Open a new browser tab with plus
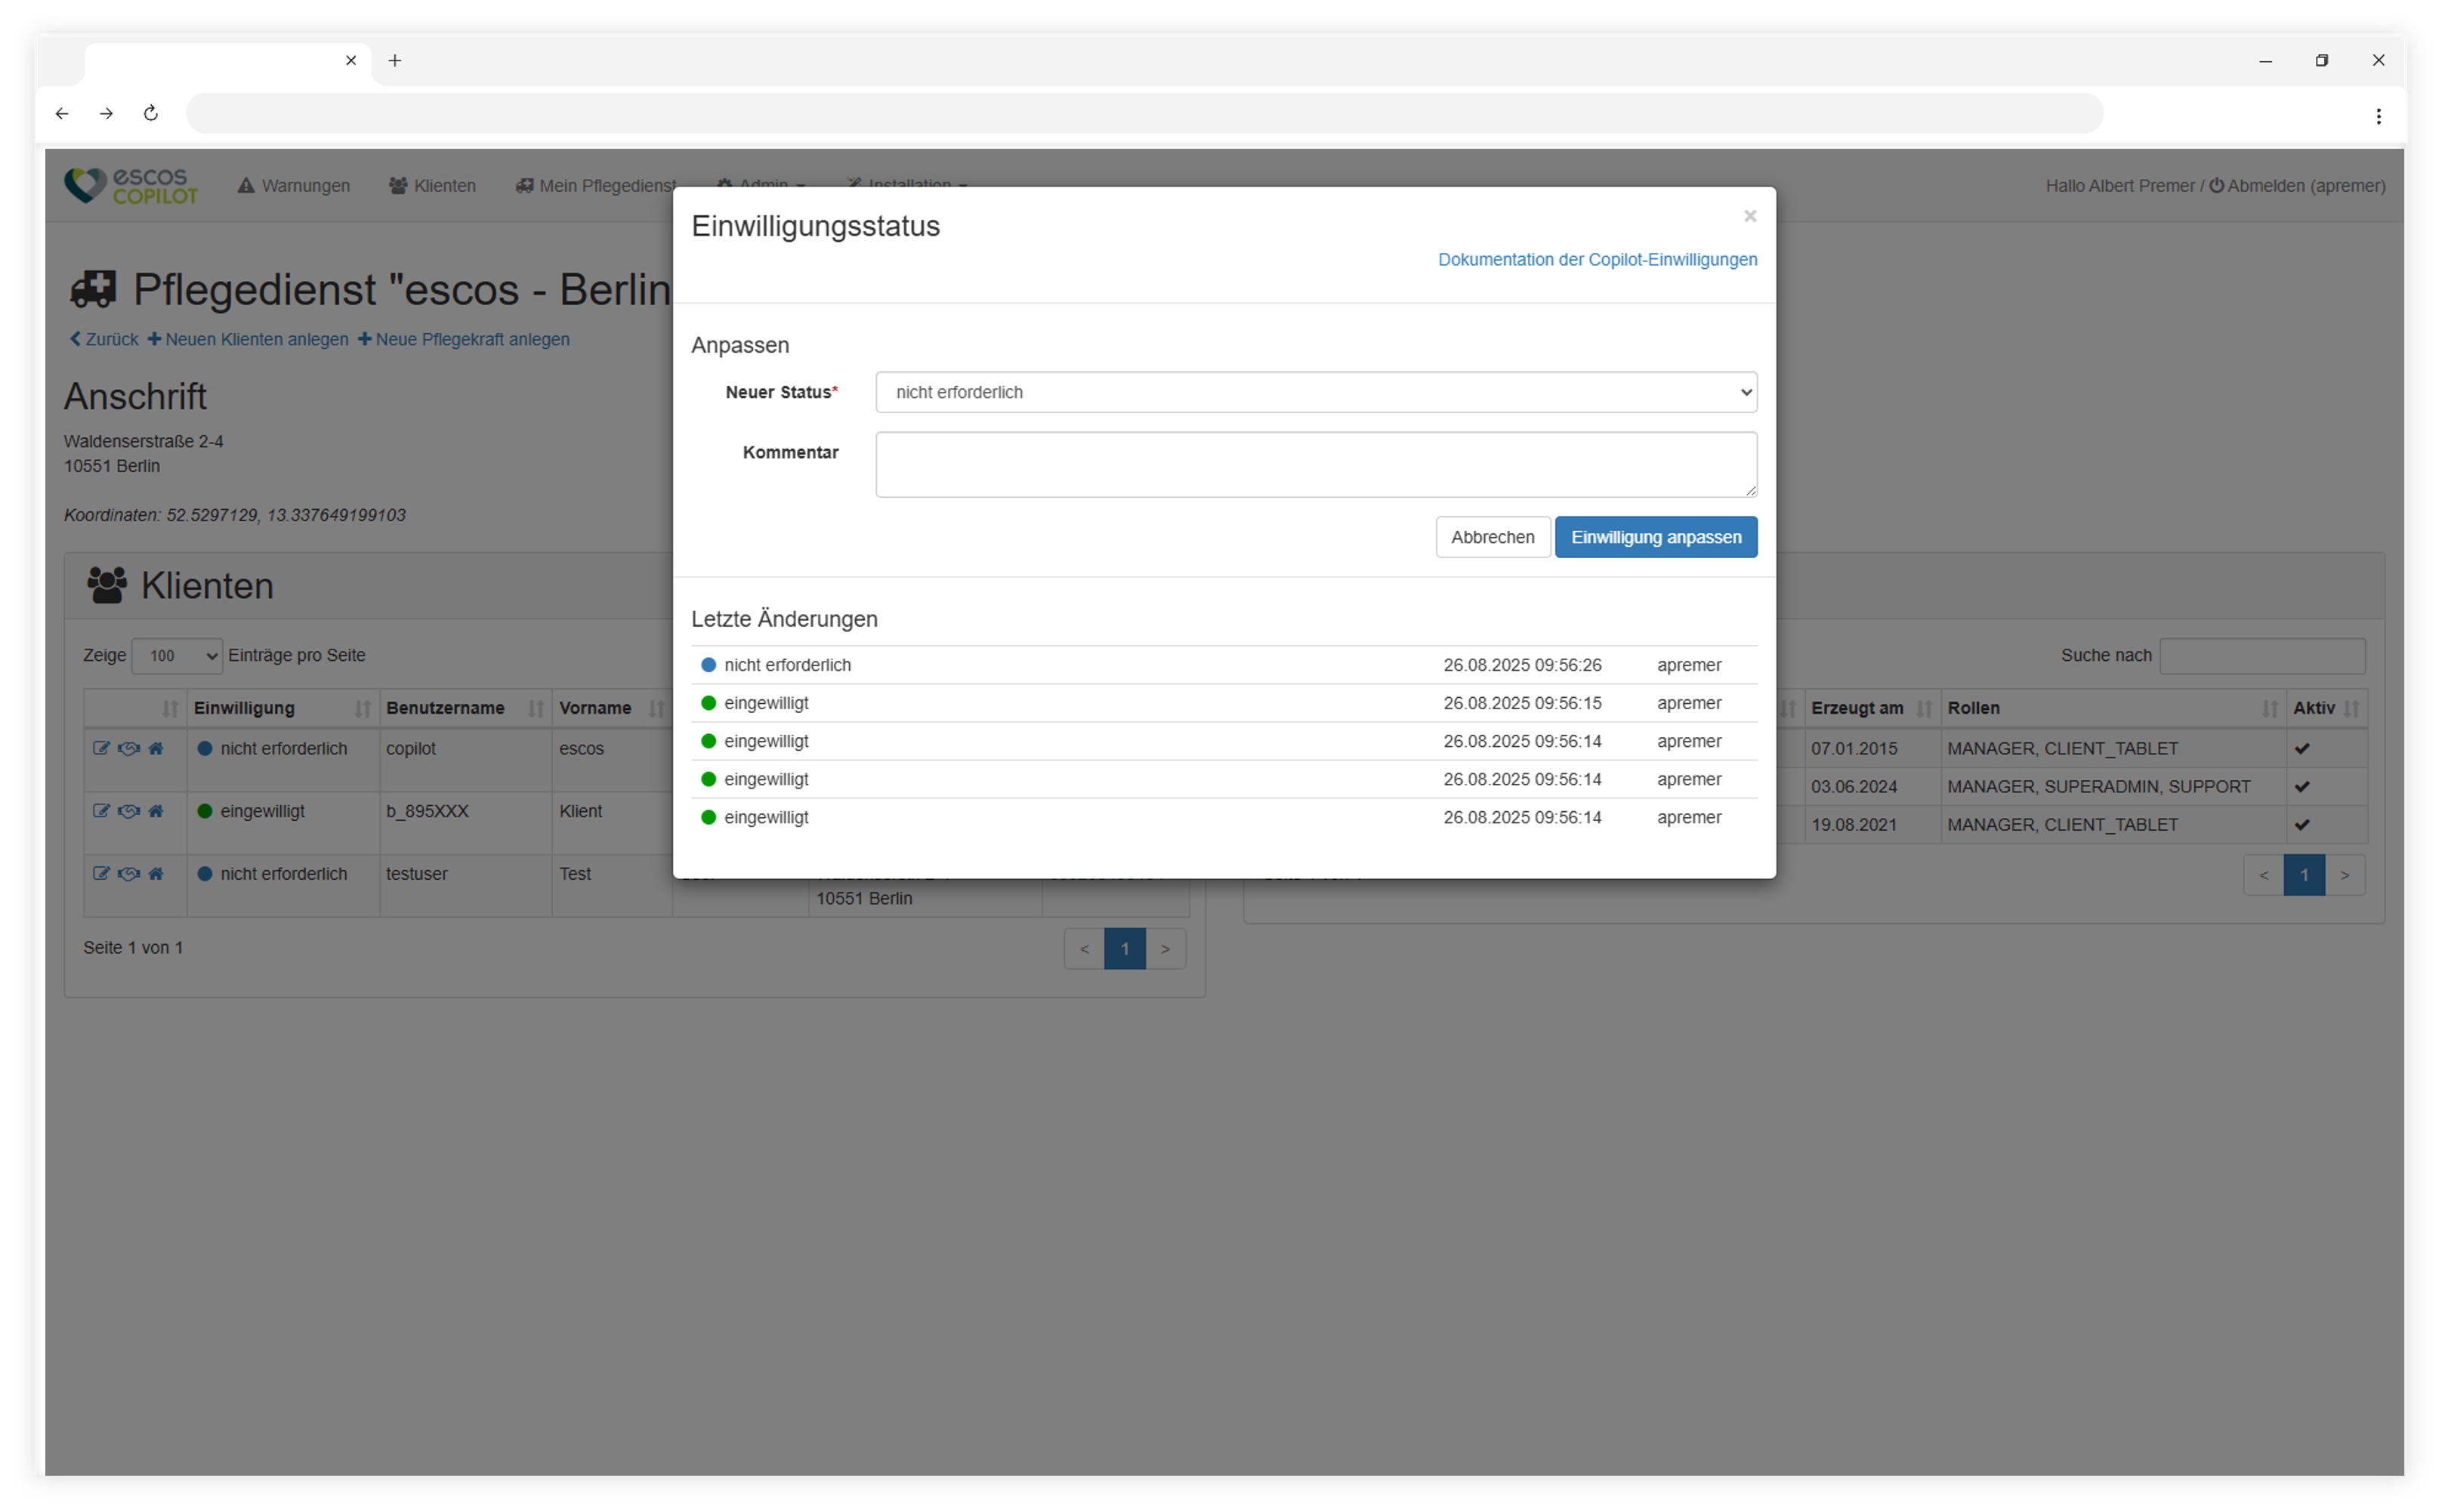2442x1512 pixels. click(395, 61)
